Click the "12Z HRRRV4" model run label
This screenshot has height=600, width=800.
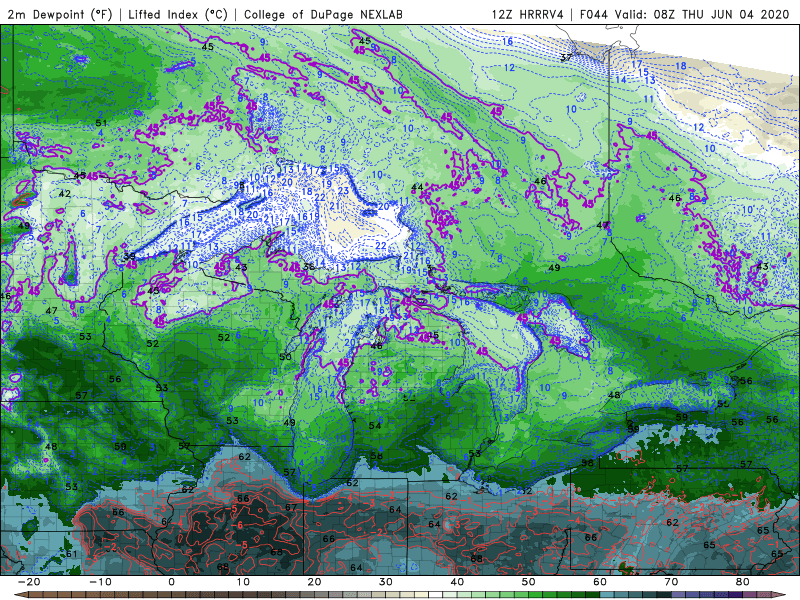pos(527,14)
